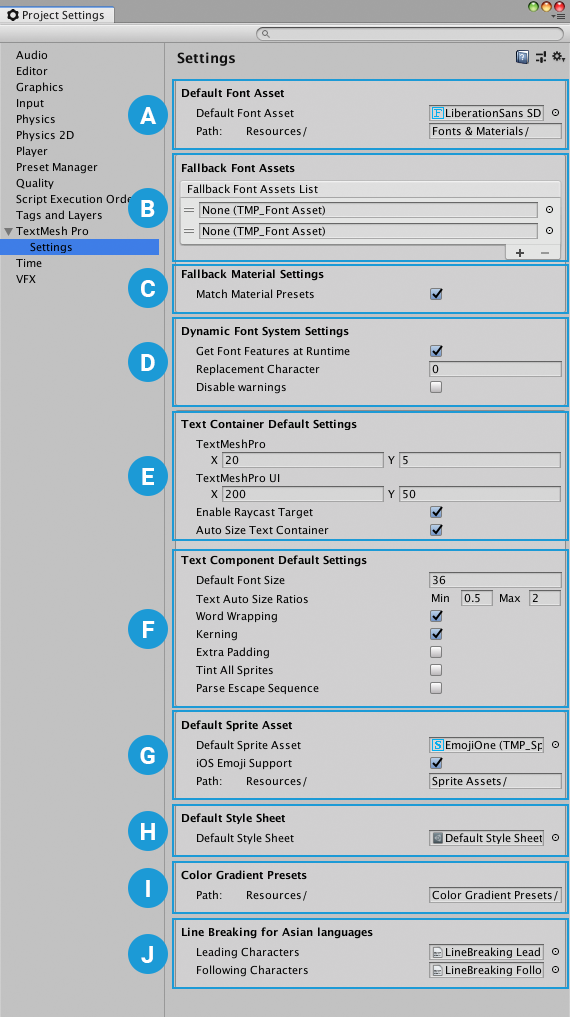Image resolution: width=570 pixels, height=1017 pixels.
Task: Select the Project Settings tab
Action: click(57, 15)
